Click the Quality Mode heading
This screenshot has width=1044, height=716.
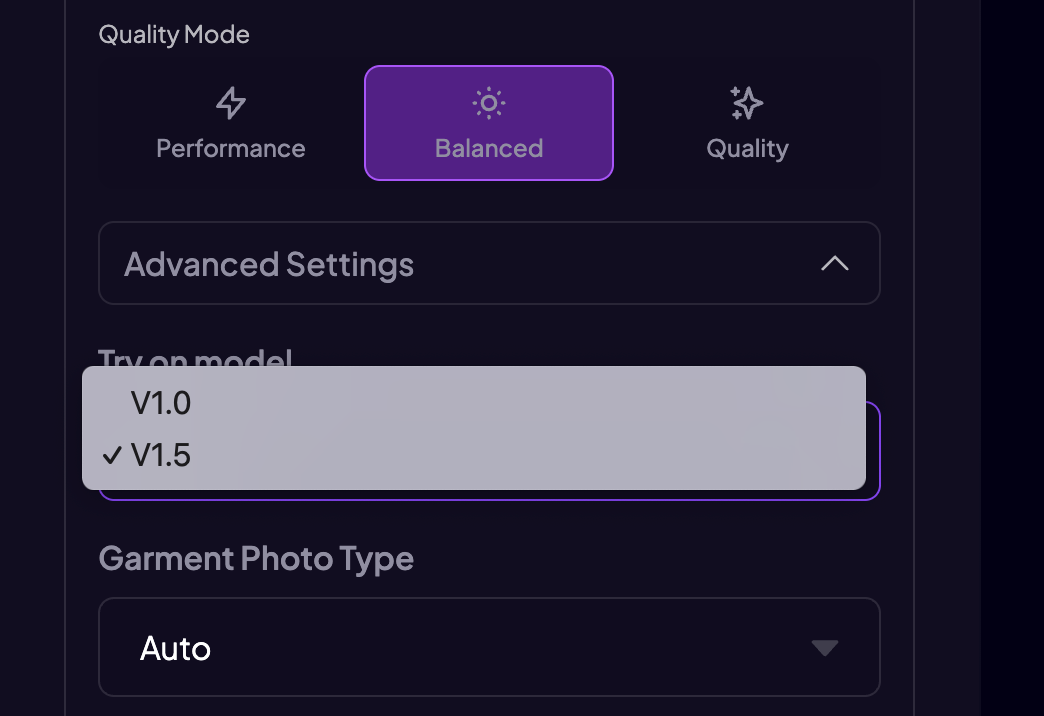point(174,35)
